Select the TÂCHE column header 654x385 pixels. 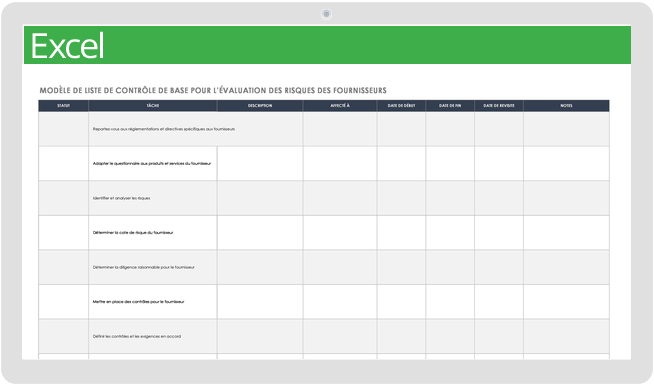(x=153, y=106)
